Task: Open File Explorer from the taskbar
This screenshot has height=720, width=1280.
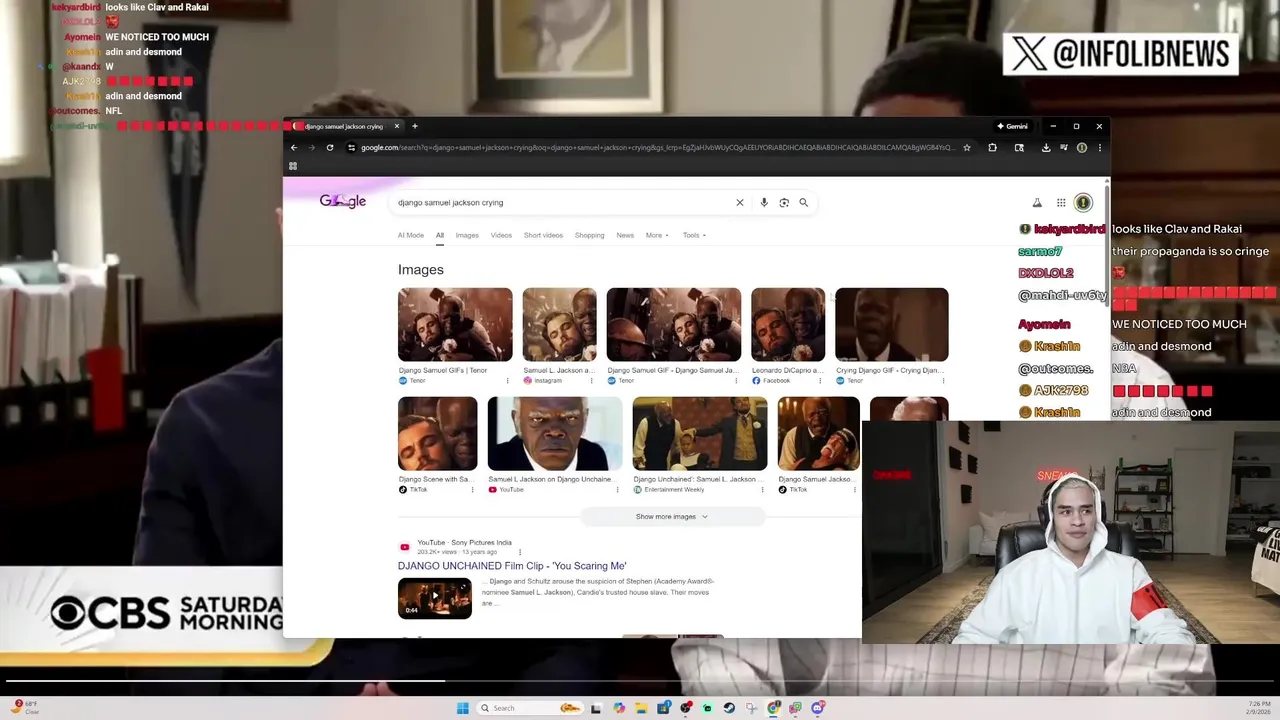Action: click(641, 708)
